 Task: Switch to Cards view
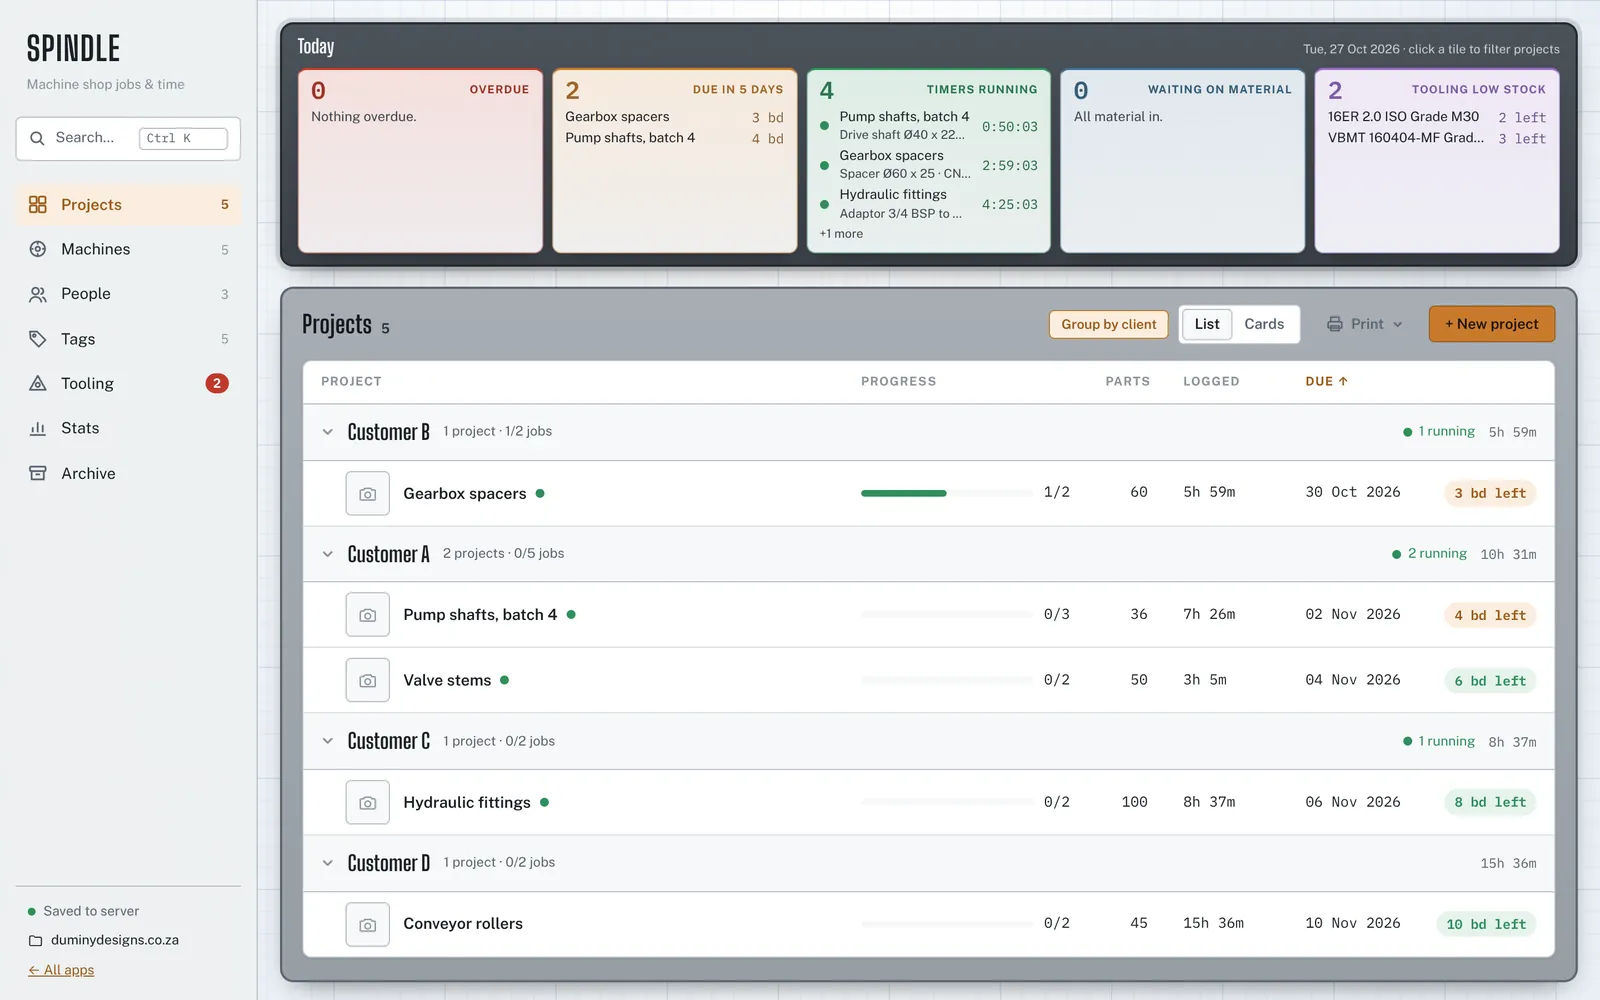click(1264, 324)
